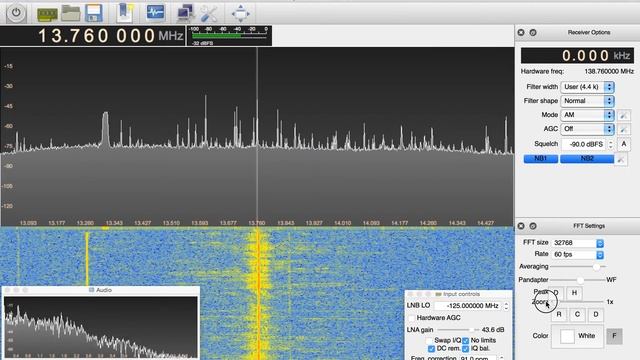
Task: Toggle peak detect D button
Action: (x=556, y=293)
